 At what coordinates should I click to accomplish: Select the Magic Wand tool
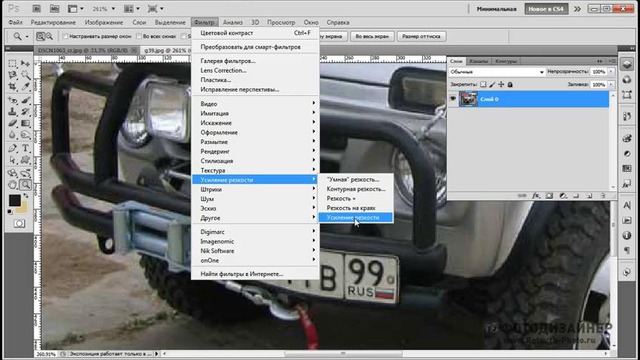click(x=25, y=75)
